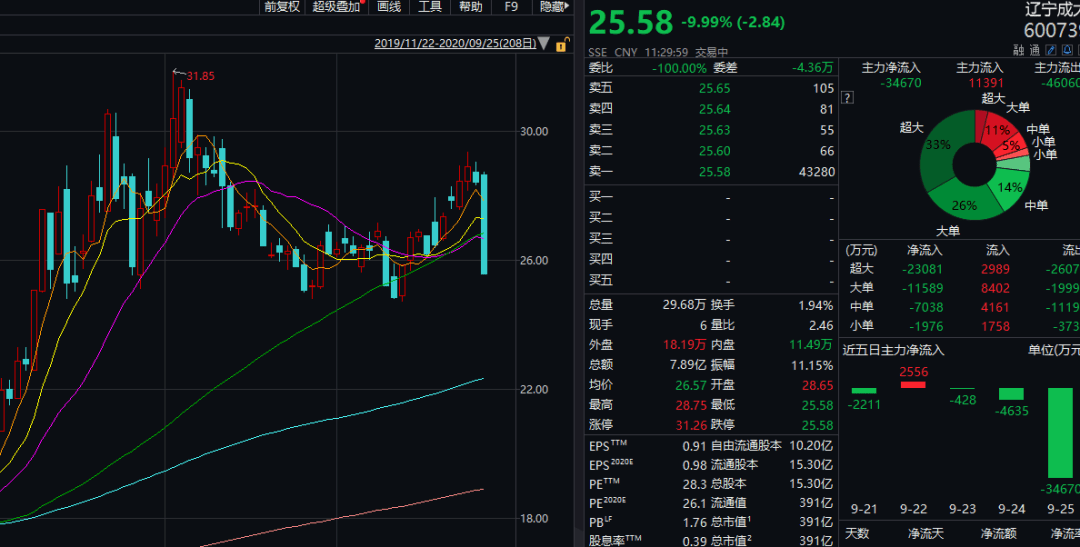The height and width of the screenshot is (547, 1080).
Task: Click the 融 margin trading marker
Action: 1018,49
